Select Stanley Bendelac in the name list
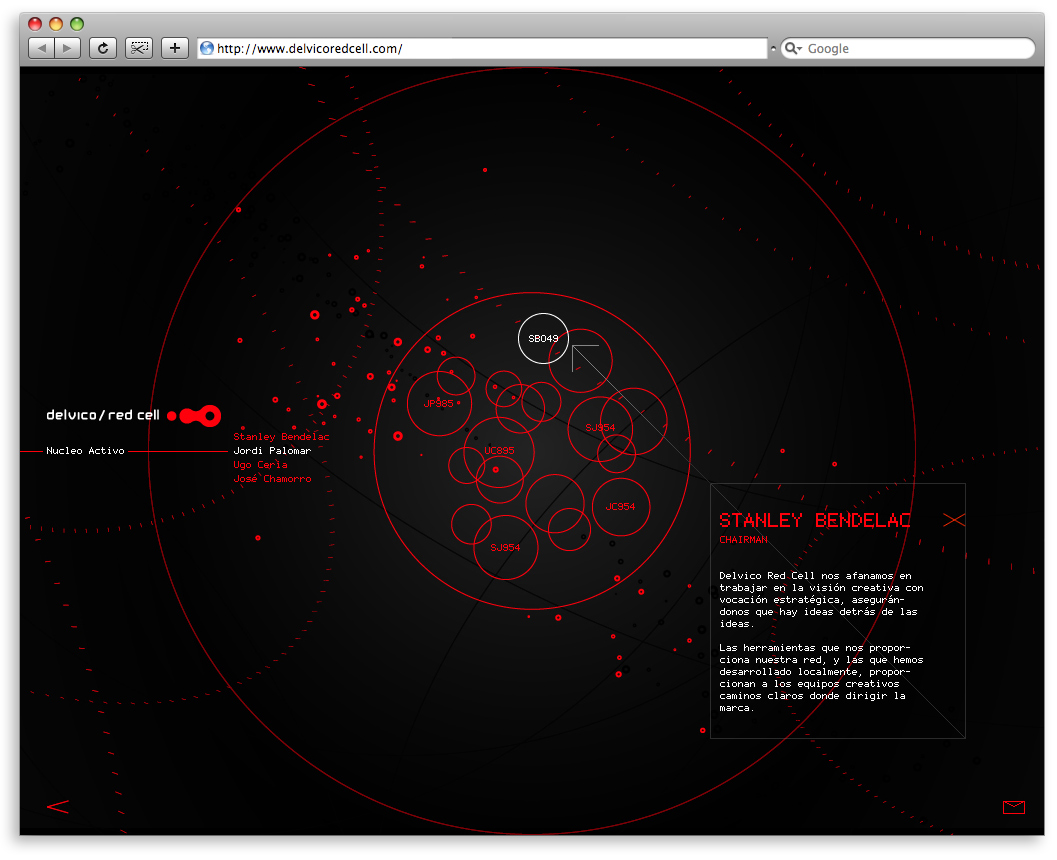 281,437
